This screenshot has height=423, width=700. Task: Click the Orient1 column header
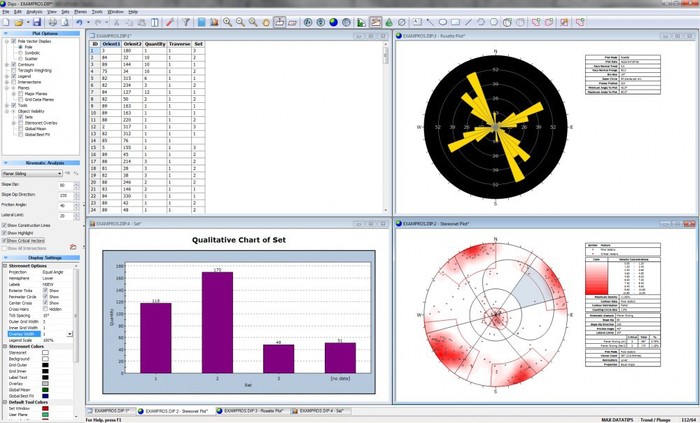tap(111, 44)
